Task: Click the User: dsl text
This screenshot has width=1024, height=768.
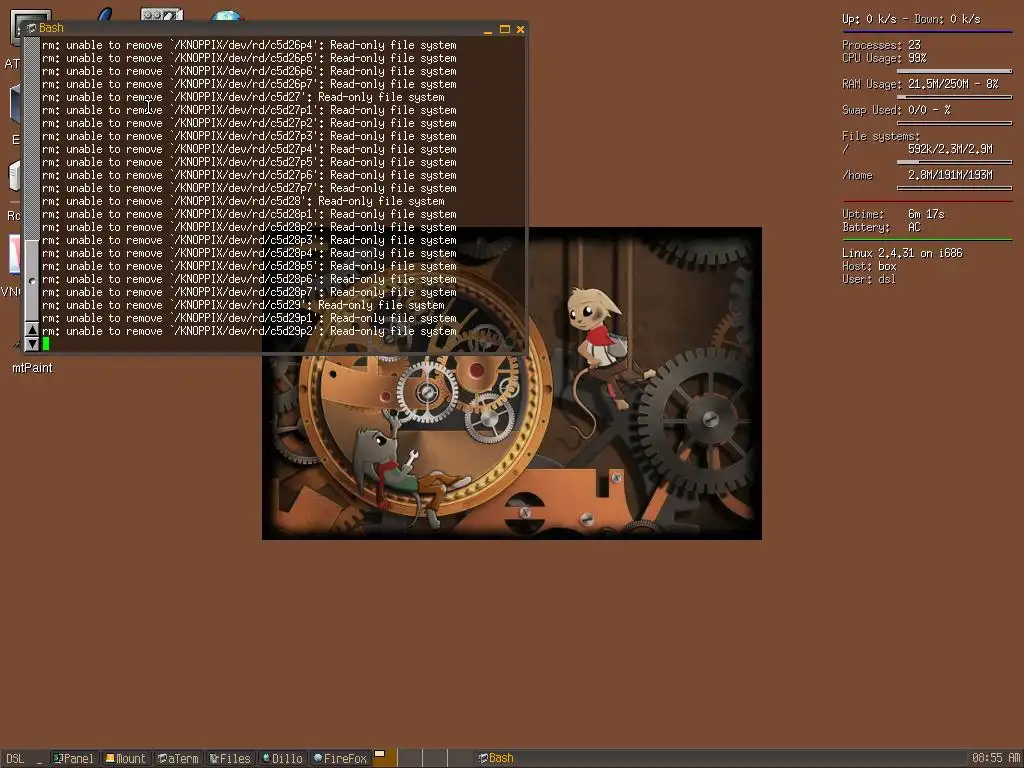Action: [869, 279]
